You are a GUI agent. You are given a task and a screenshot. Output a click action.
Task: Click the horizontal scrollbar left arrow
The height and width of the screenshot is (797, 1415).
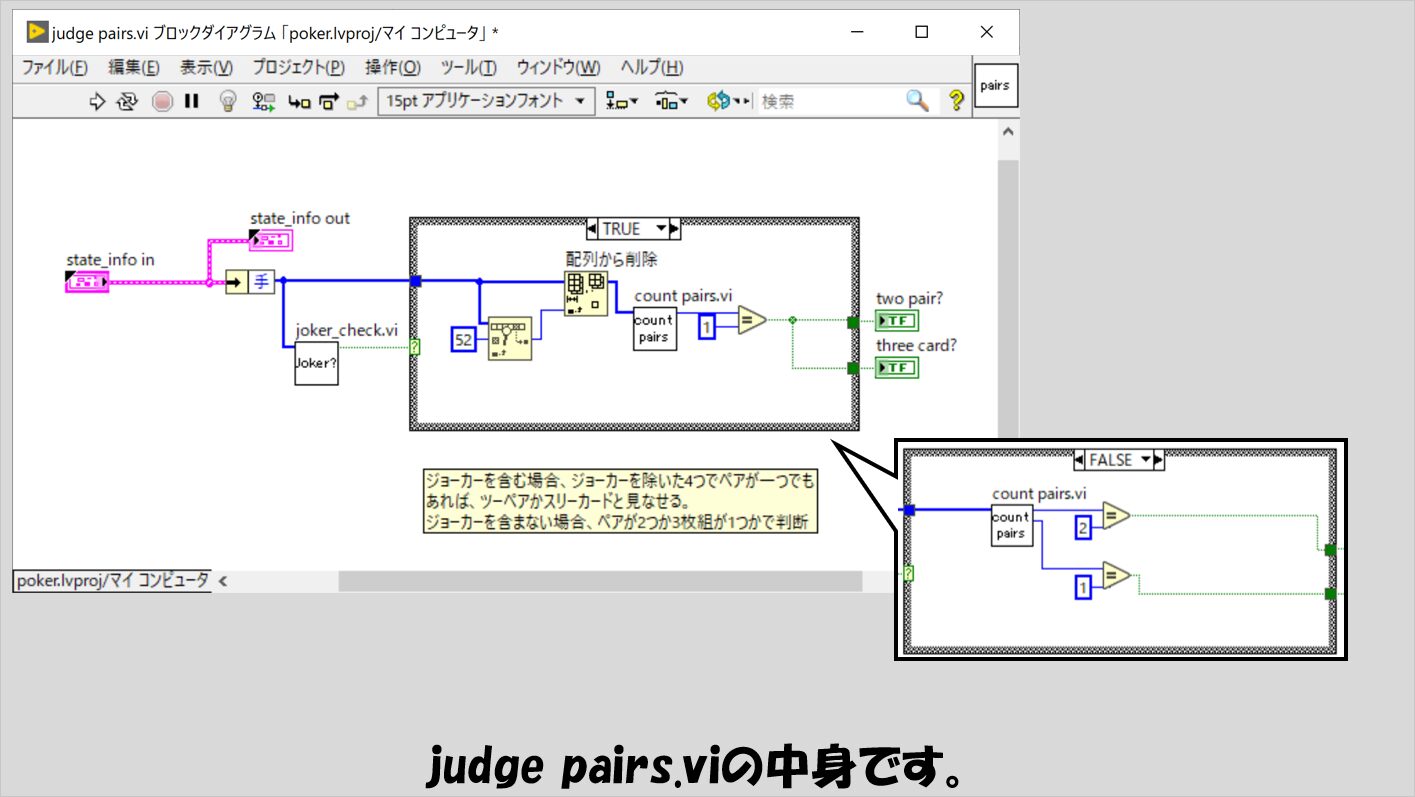coord(223,580)
